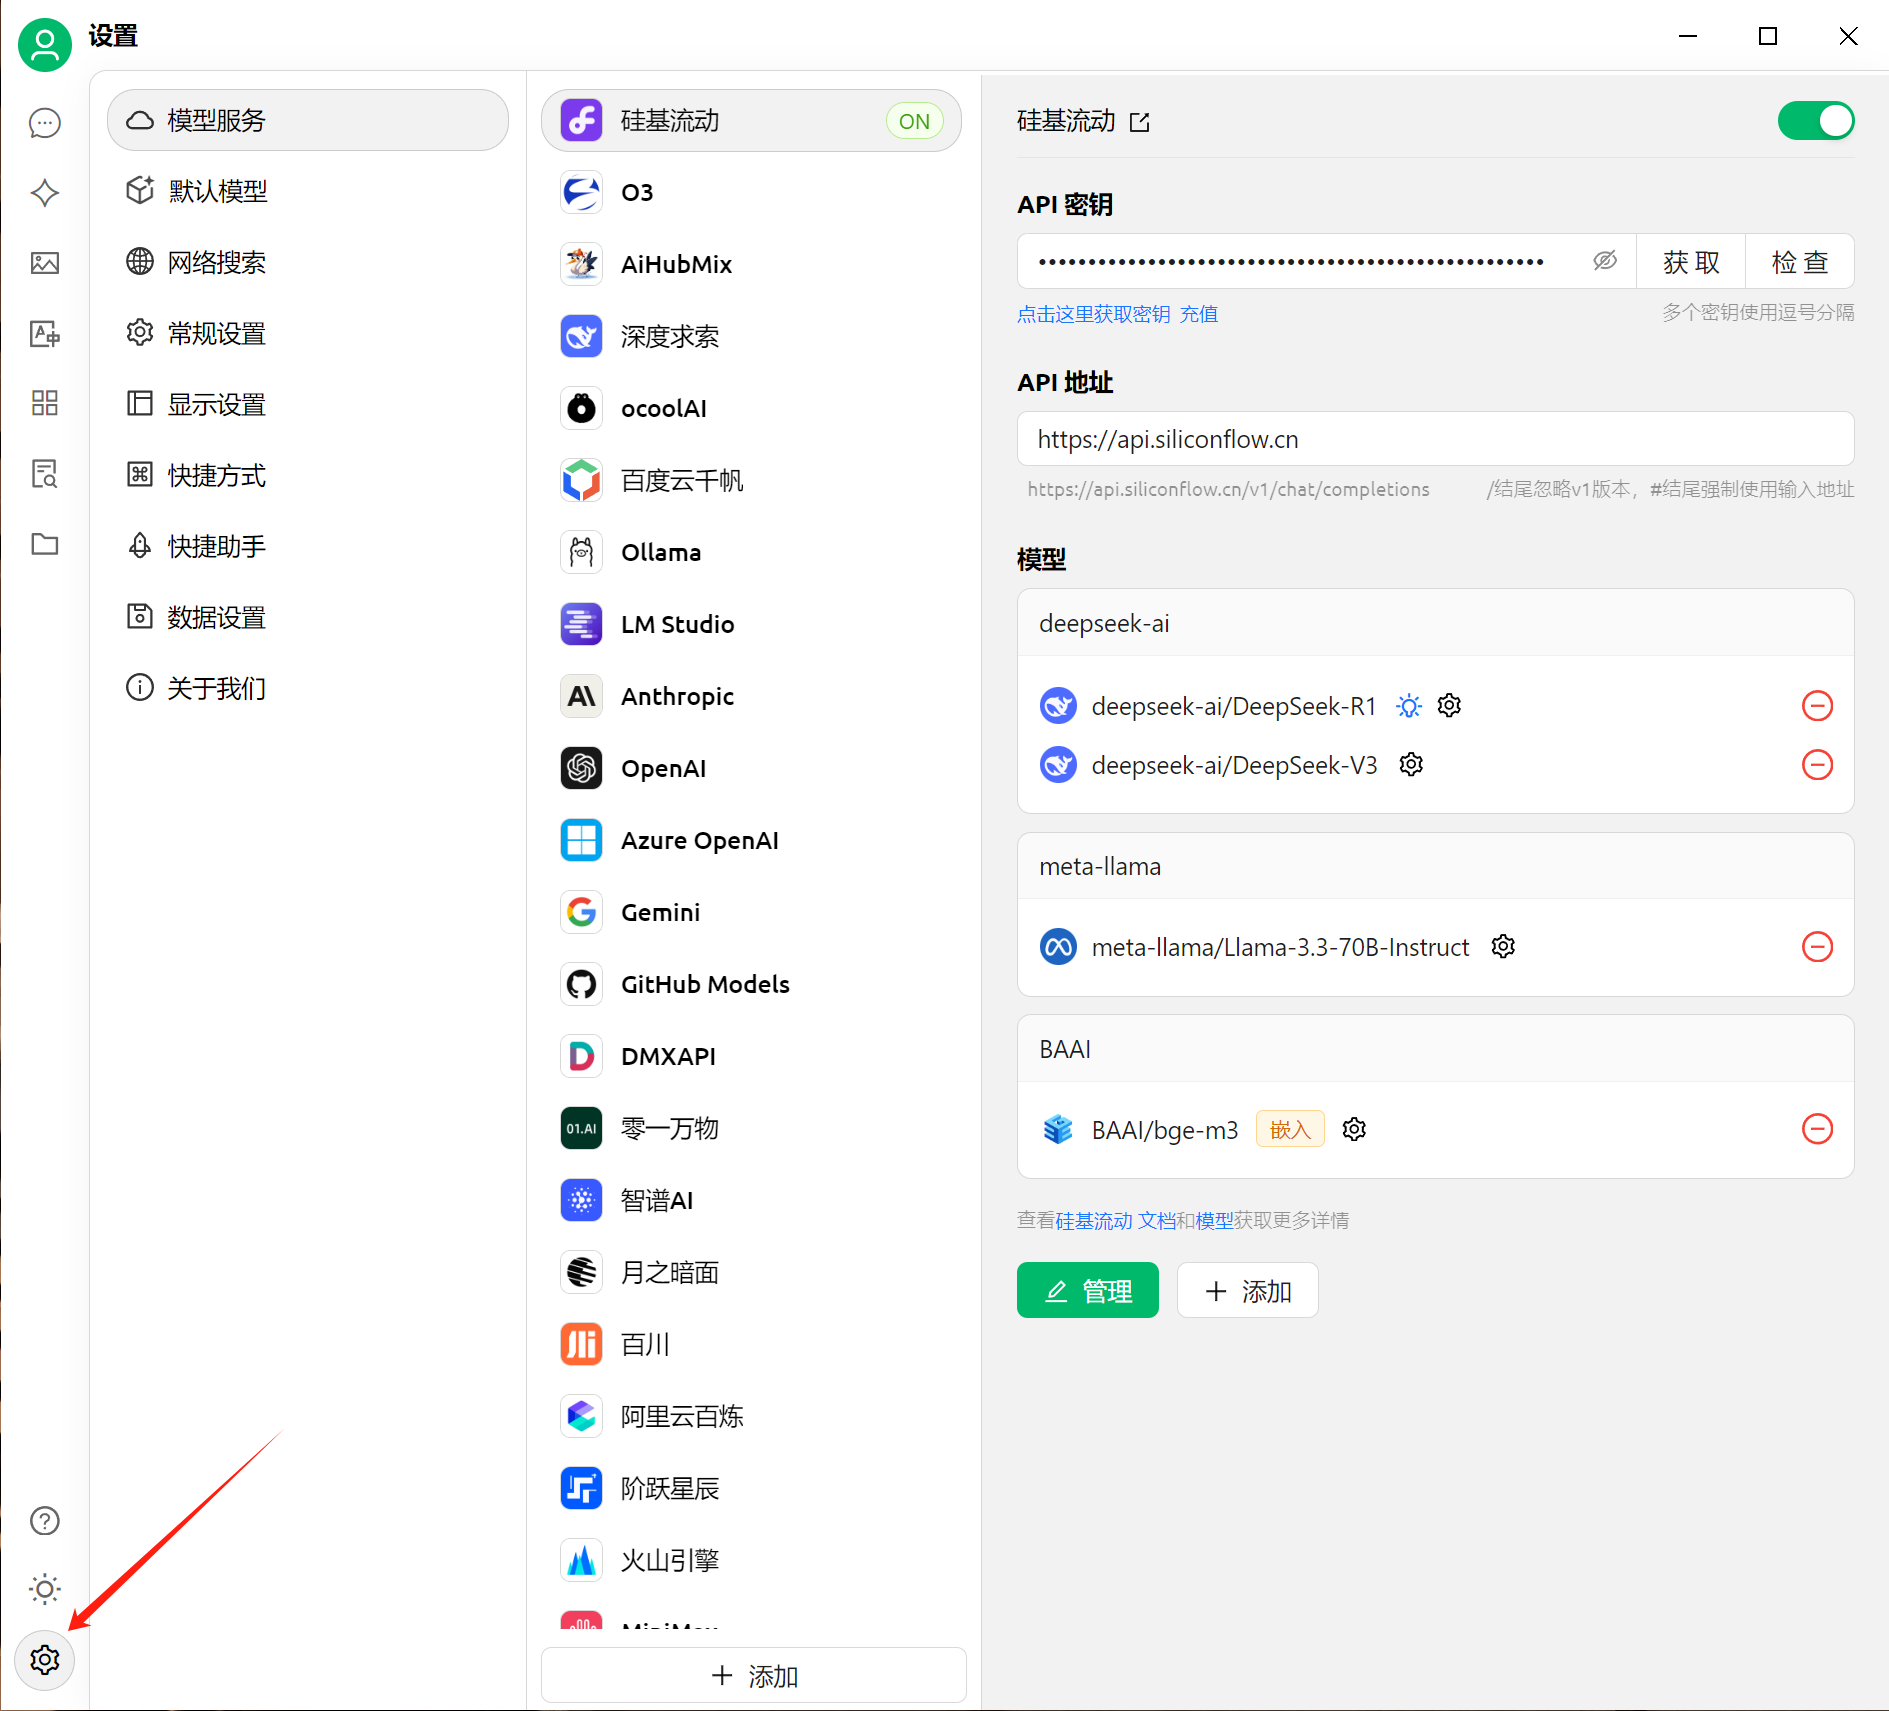
Task: Click 获取 button for API key
Action: pos(1691,262)
